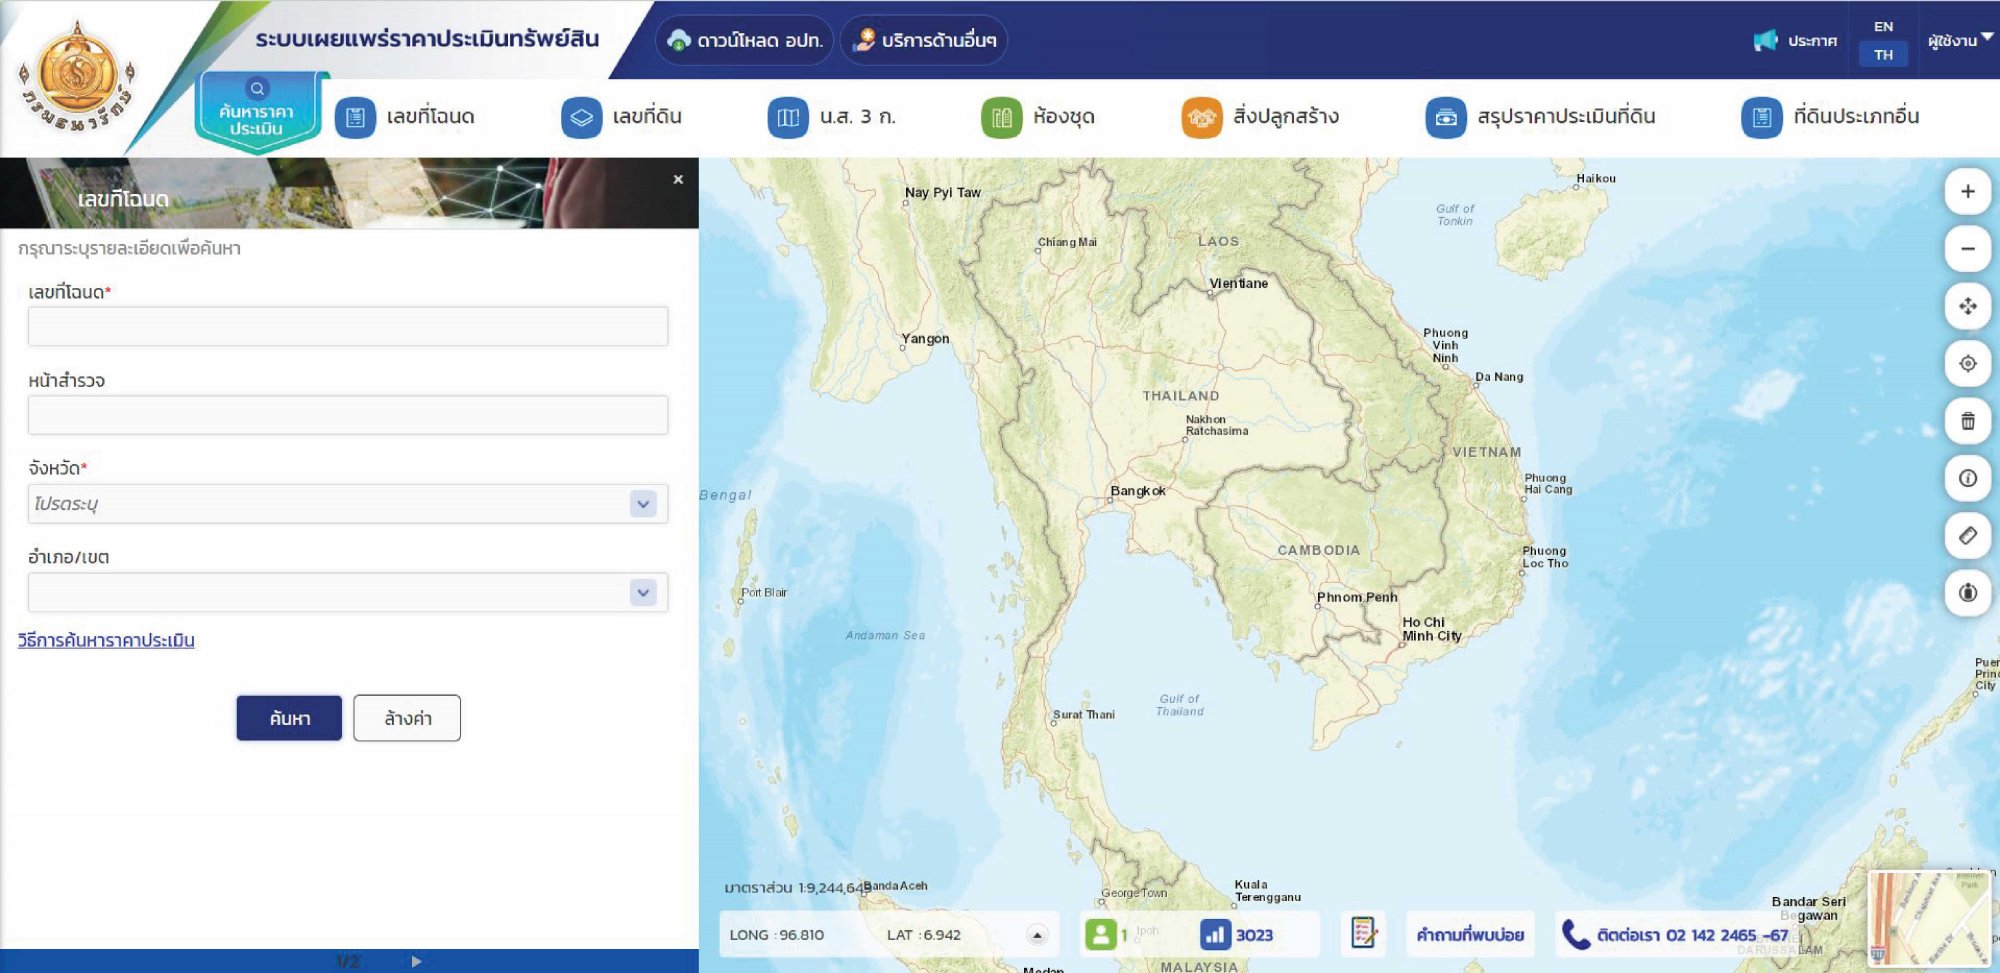Open the สิ่งปลูกสร้าง buildings tab

tap(1261, 117)
